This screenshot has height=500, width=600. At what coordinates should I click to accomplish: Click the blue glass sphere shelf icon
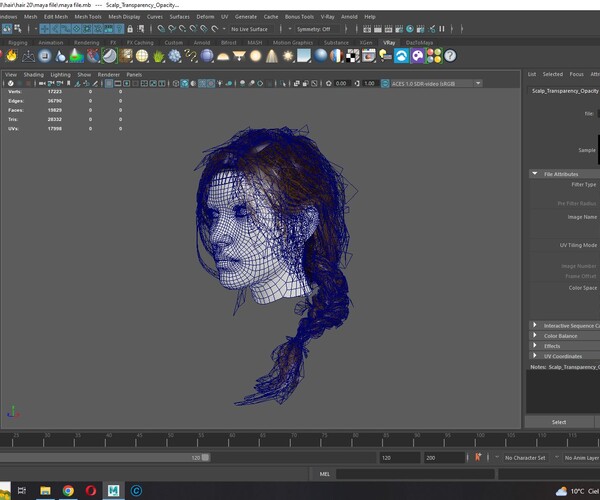point(207,56)
